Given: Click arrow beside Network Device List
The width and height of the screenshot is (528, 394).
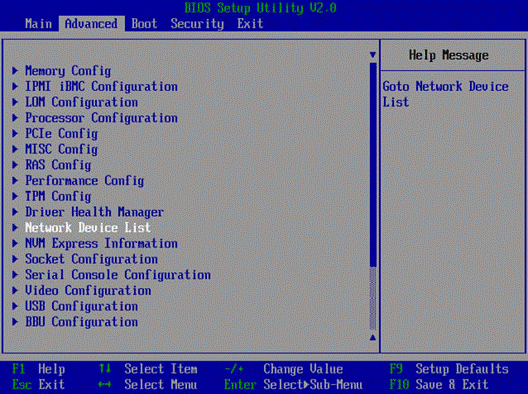Looking at the screenshot, I should point(15,228).
